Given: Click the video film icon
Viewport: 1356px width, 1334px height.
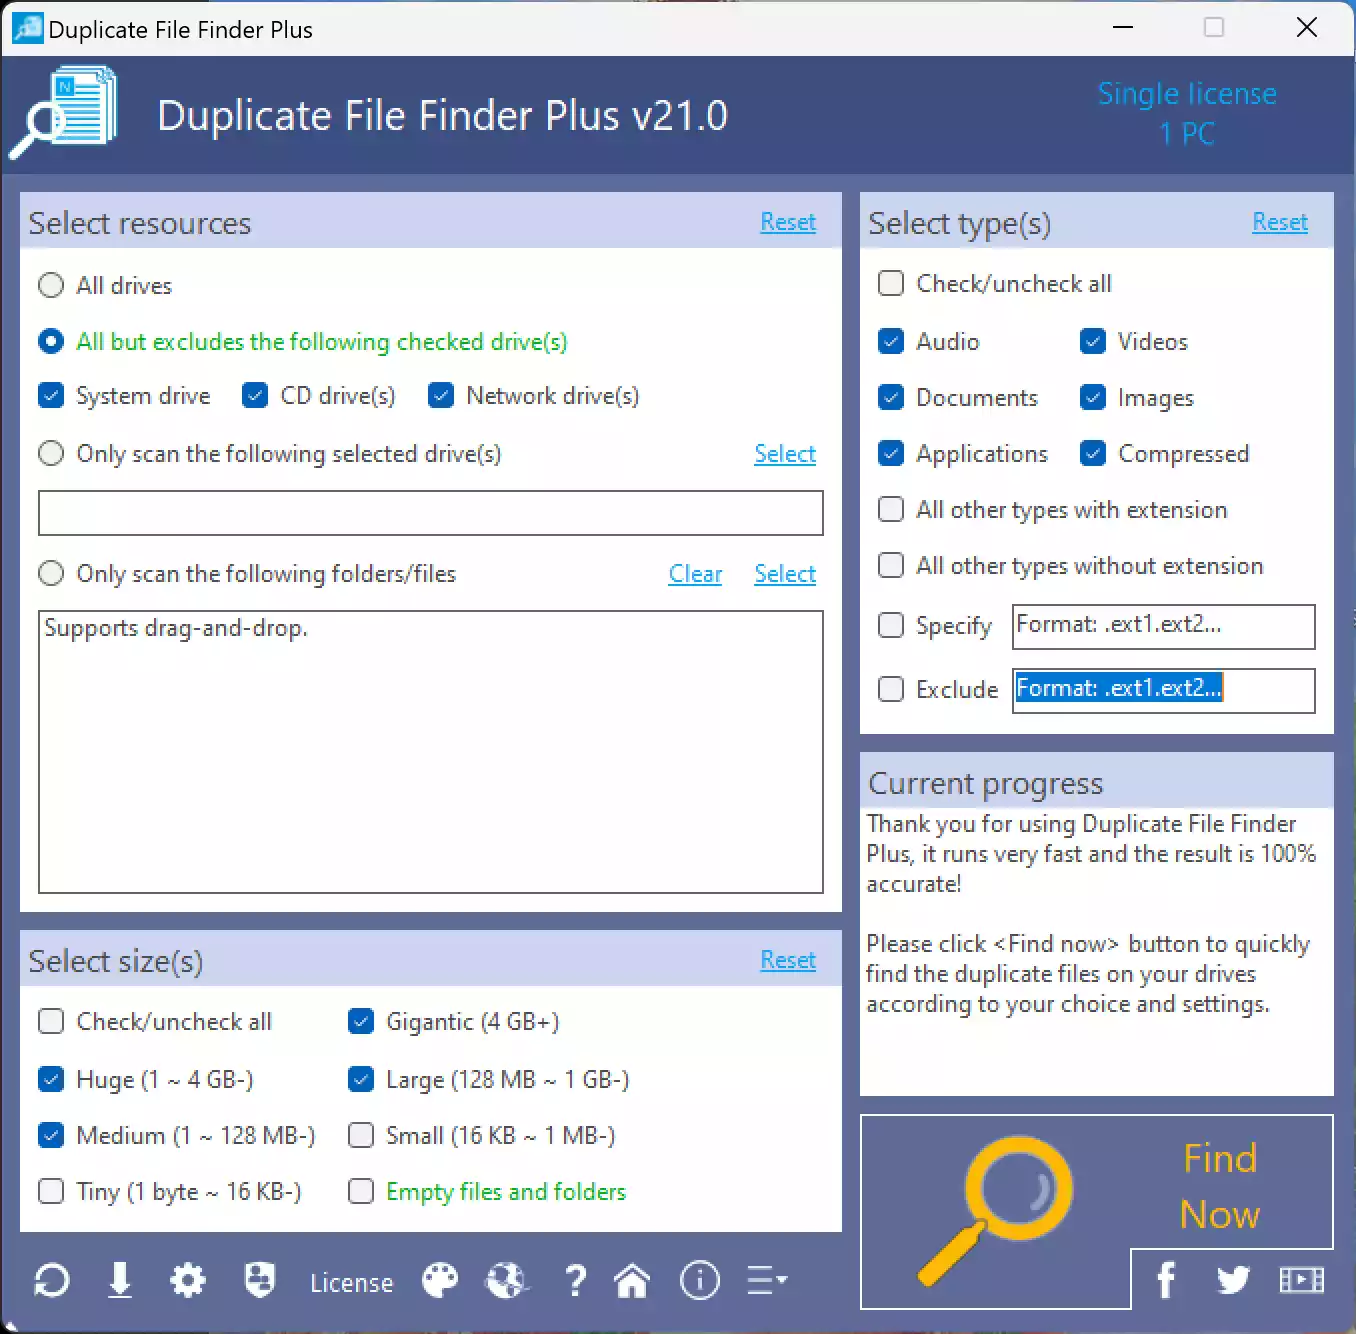Looking at the screenshot, I should [x=1301, y=1280].
